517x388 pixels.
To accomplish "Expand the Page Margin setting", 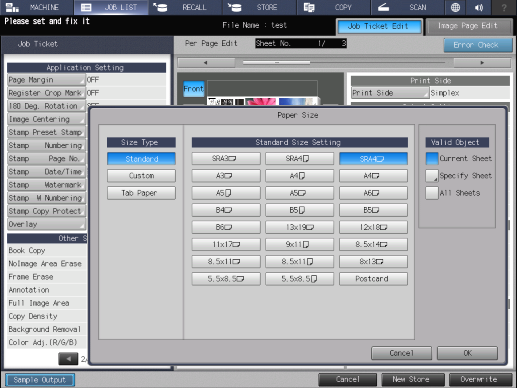I will click(x=46, y=80).
